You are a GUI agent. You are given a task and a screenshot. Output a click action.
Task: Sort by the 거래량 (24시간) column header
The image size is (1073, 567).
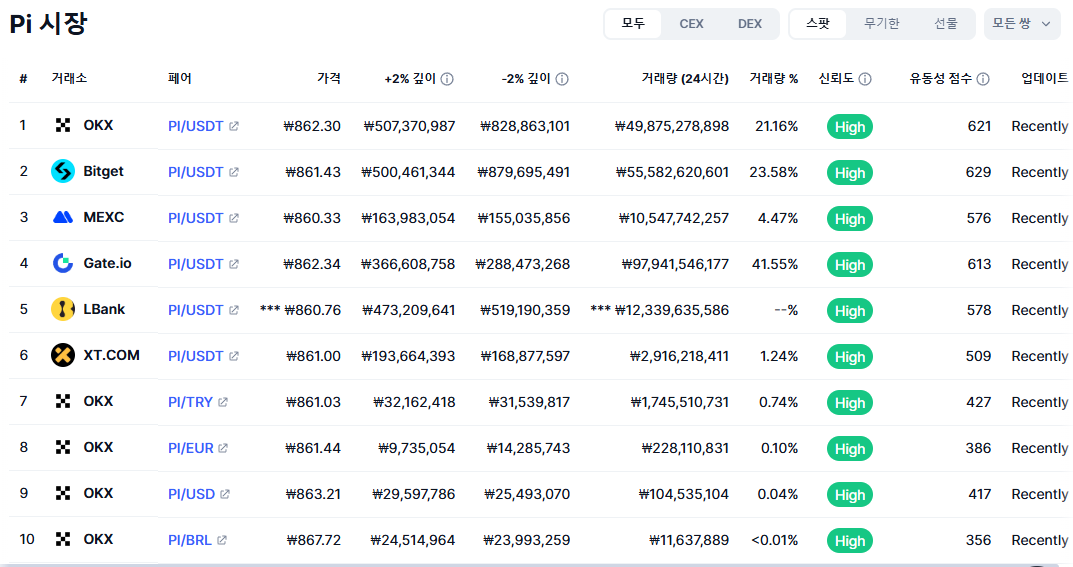685,79
